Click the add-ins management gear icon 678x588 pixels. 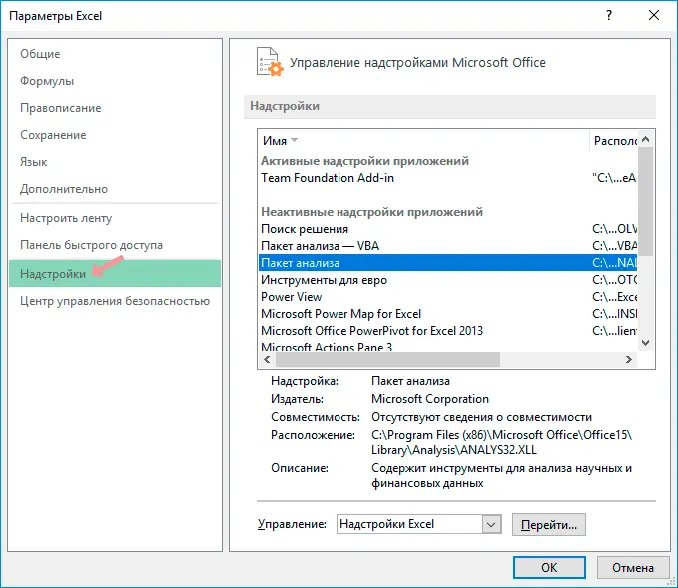pos(270,62)
